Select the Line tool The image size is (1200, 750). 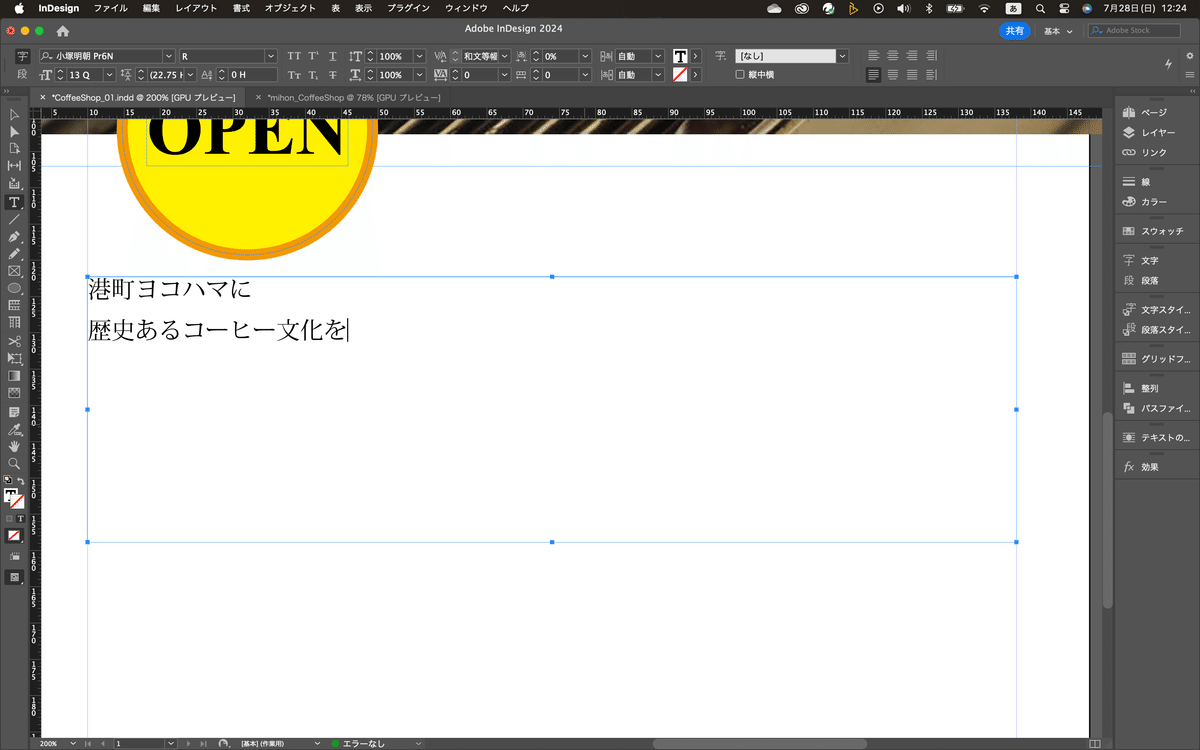[14, 219]
